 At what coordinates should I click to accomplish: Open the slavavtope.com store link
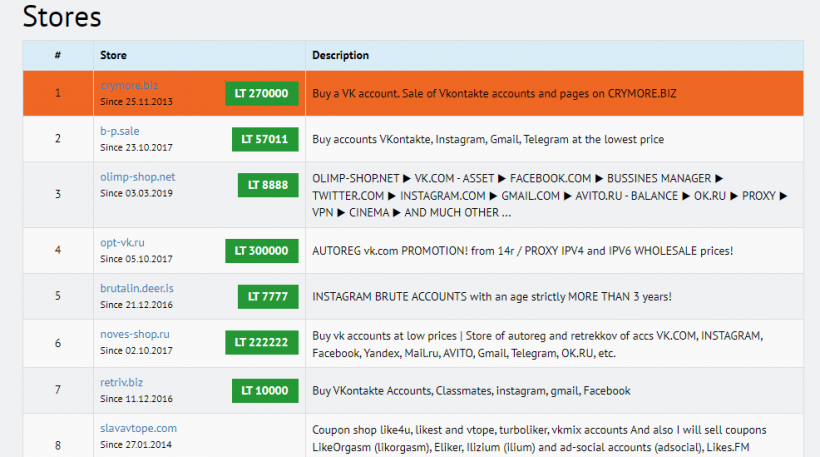tap(139, 428)
